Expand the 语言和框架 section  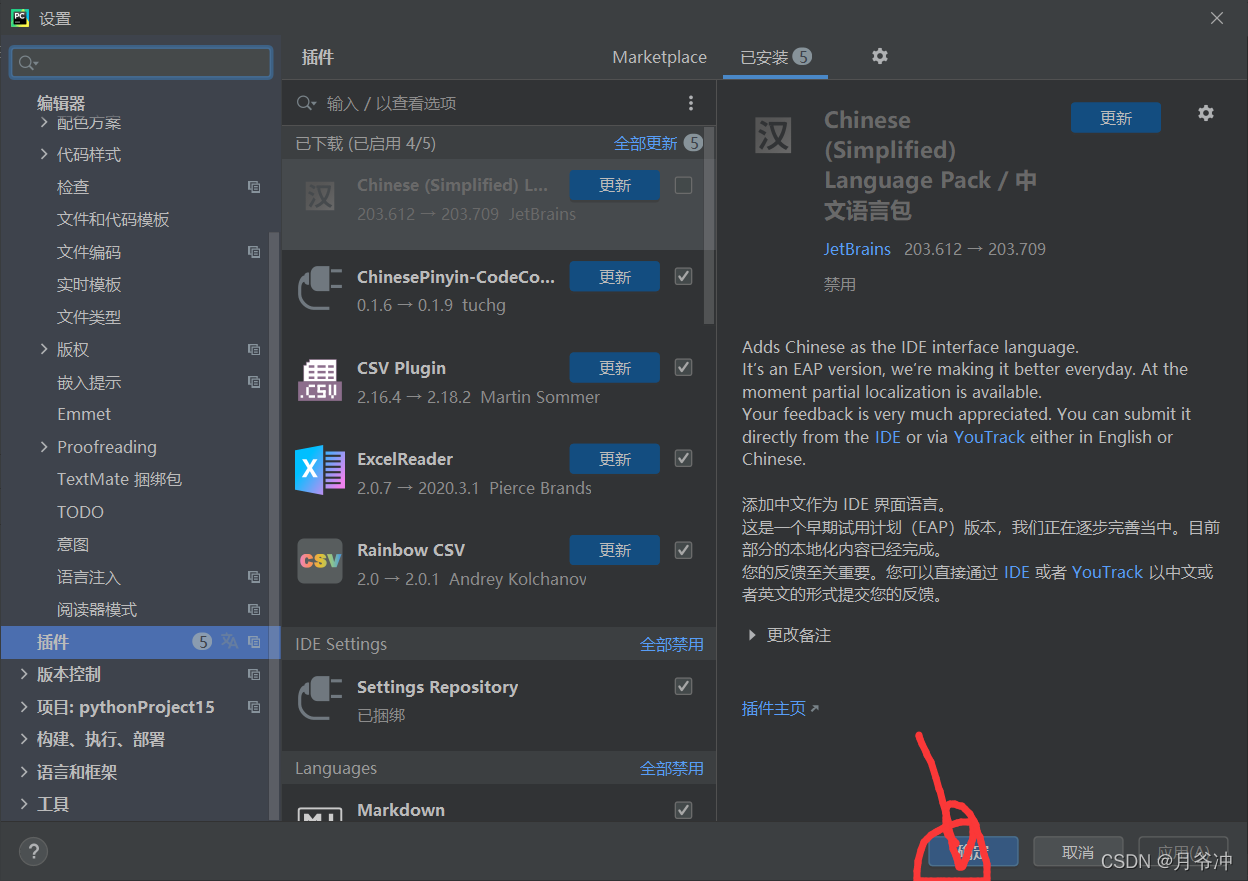[24, 772]
